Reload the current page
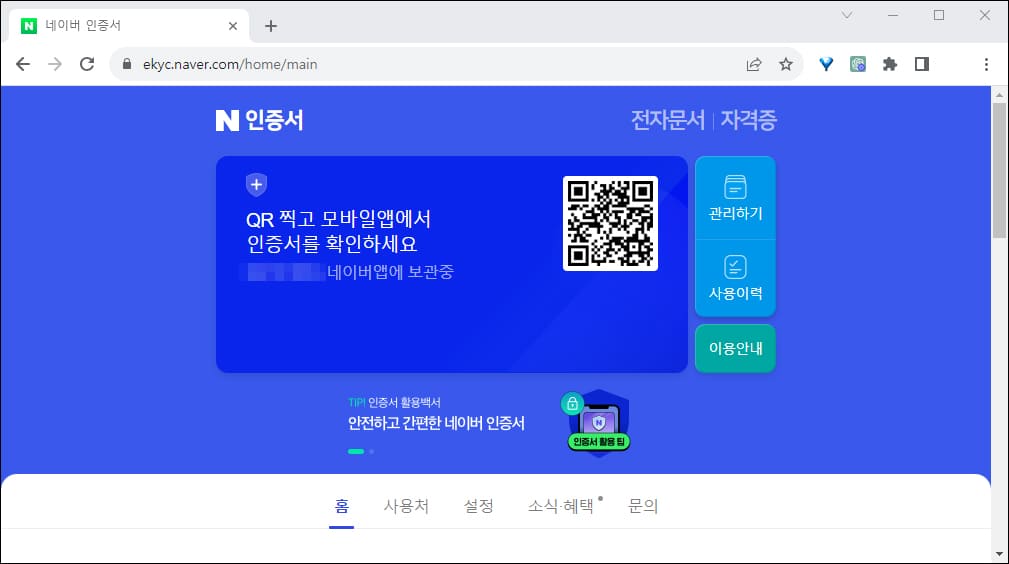Image resolution: width=1009 pixels, height=564 pixels. [87, 64]
